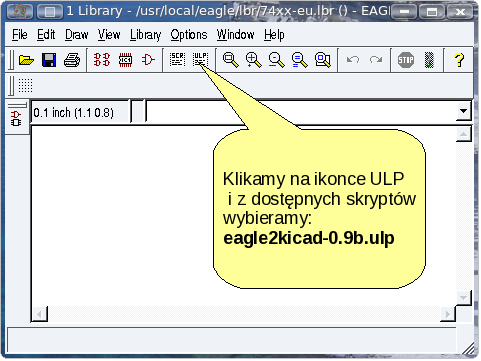Open help with the yellow question mark
The image size is (481, 361).
coord(459,60)
